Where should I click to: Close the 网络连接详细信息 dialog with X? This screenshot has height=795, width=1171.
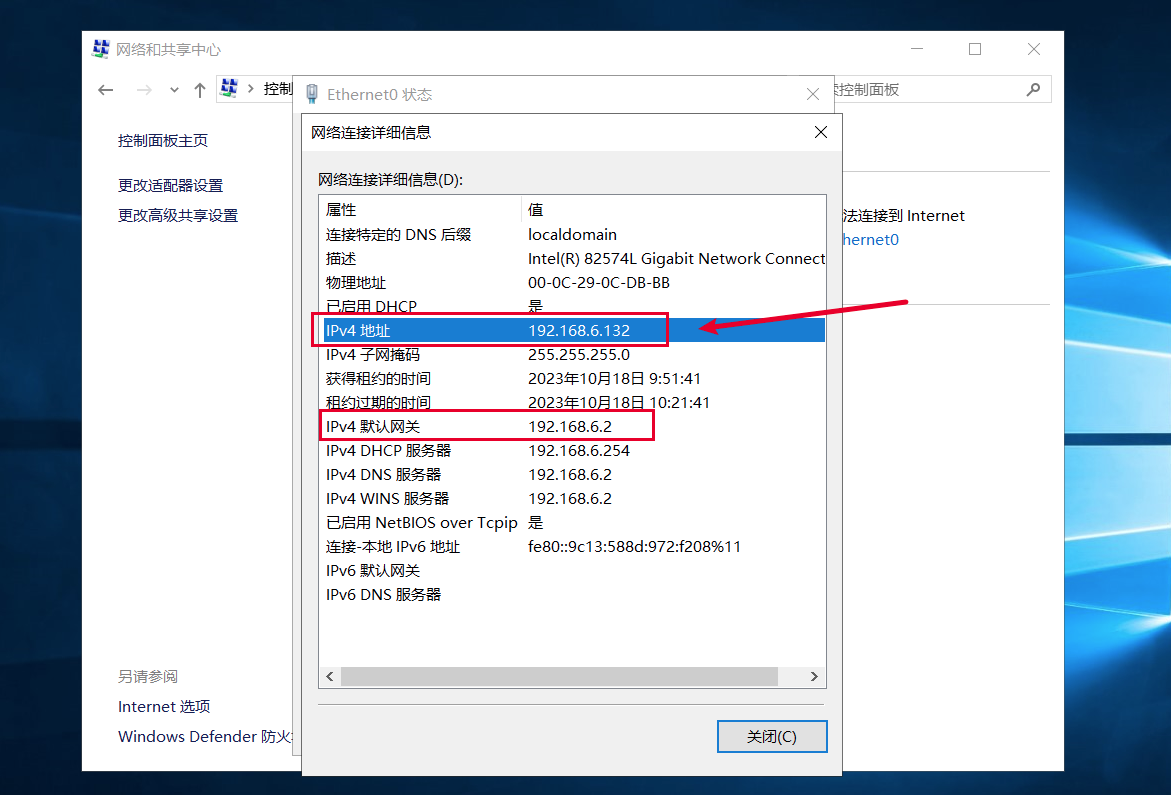(x=820, y=132)
